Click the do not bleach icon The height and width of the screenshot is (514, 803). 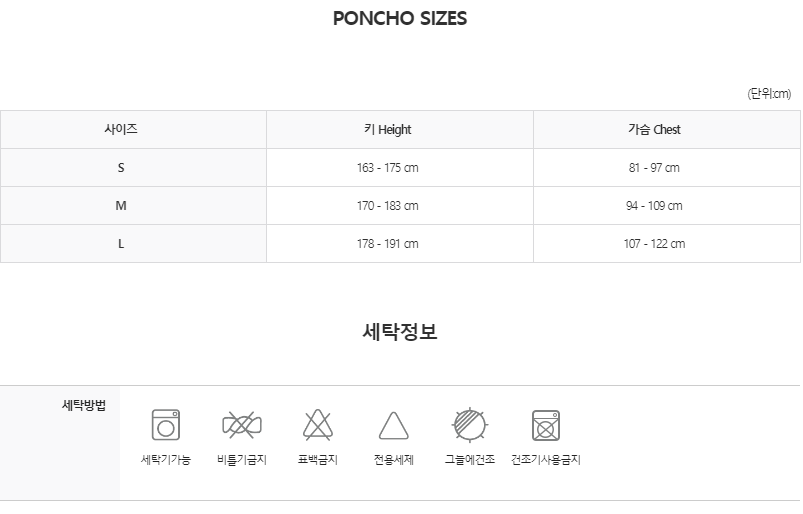(x=318, y=425)
